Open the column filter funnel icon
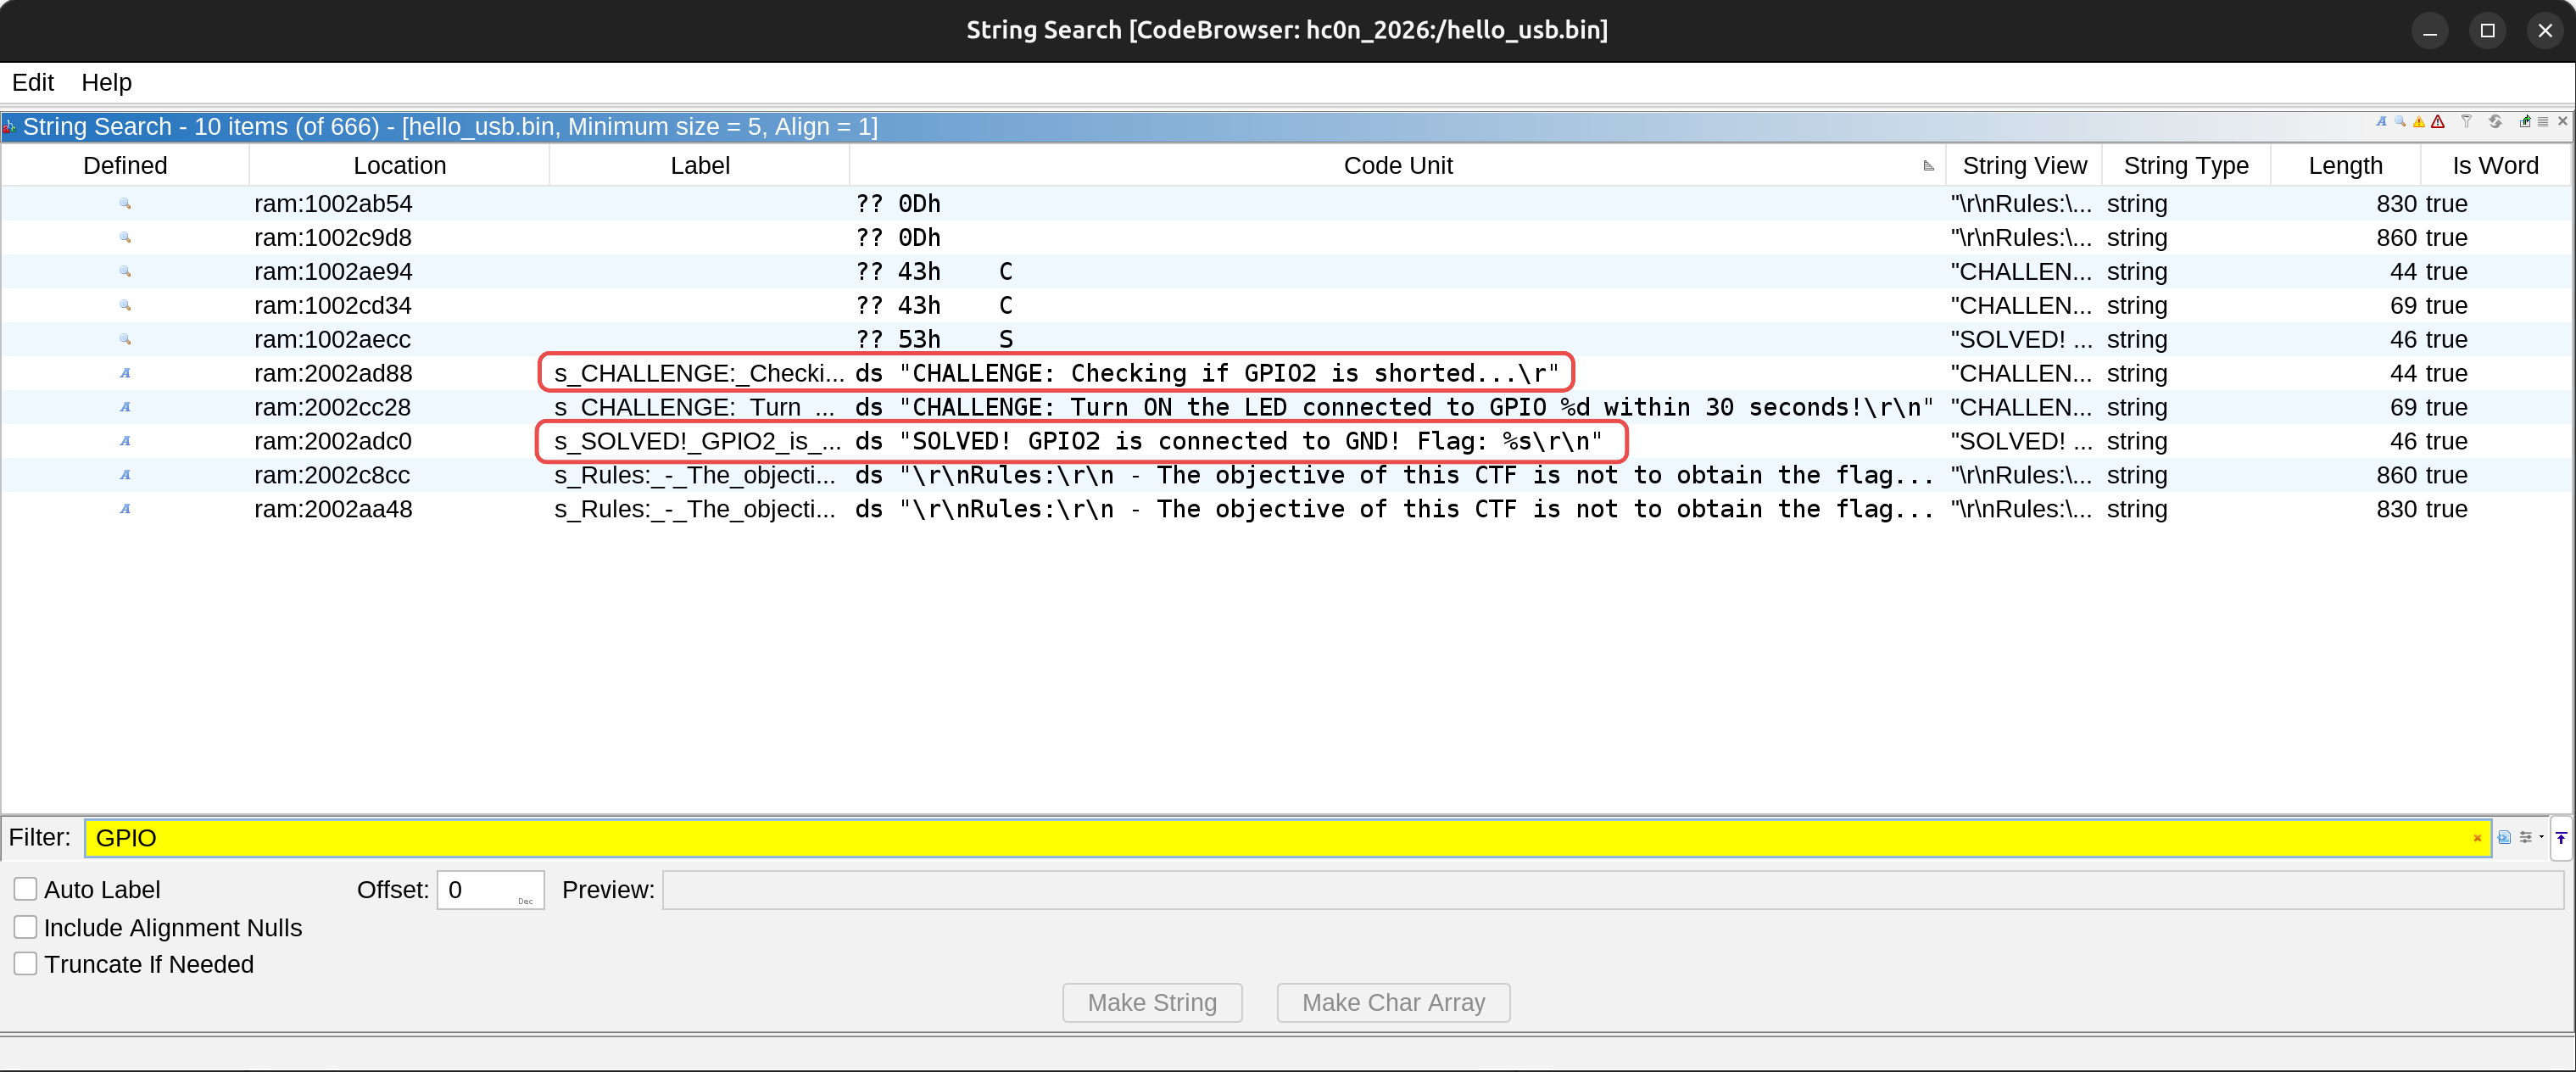2576x1072 pixels. point(2466,122)
